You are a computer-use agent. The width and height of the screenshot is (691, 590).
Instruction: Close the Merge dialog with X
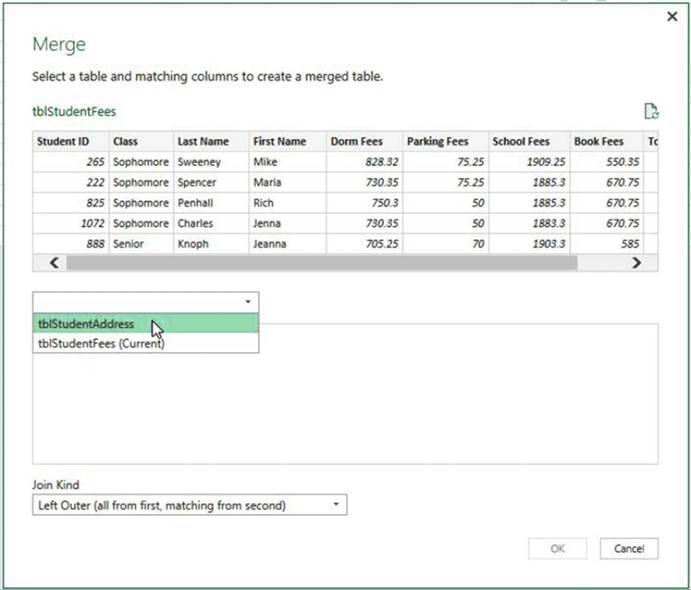tap(672, 16)
